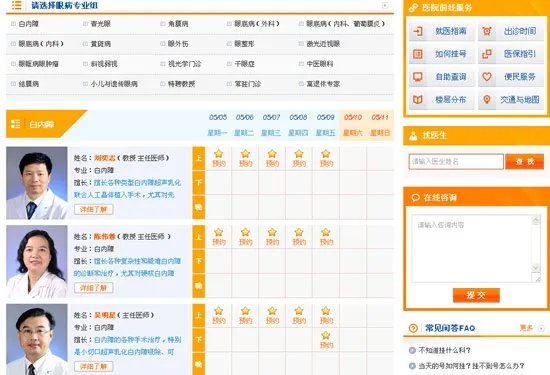
Task: Click 详细了解 for 刘奕志
Action: click(93, 209)
